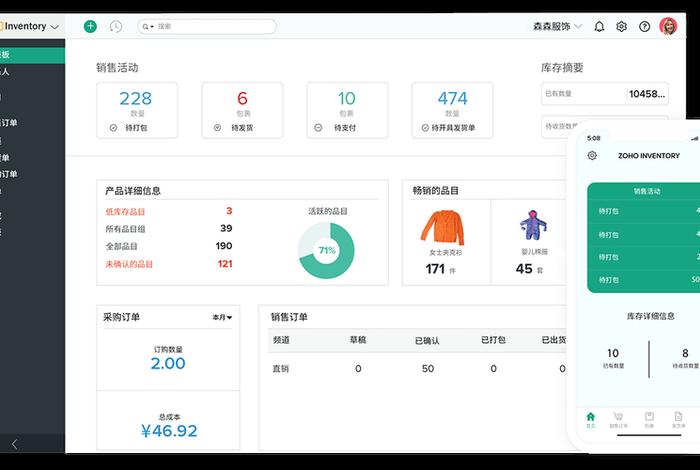The height and width of the screenshot is (470, 700).
Task: Click the 0 cell under 已打包
Action: click(493, 369)
